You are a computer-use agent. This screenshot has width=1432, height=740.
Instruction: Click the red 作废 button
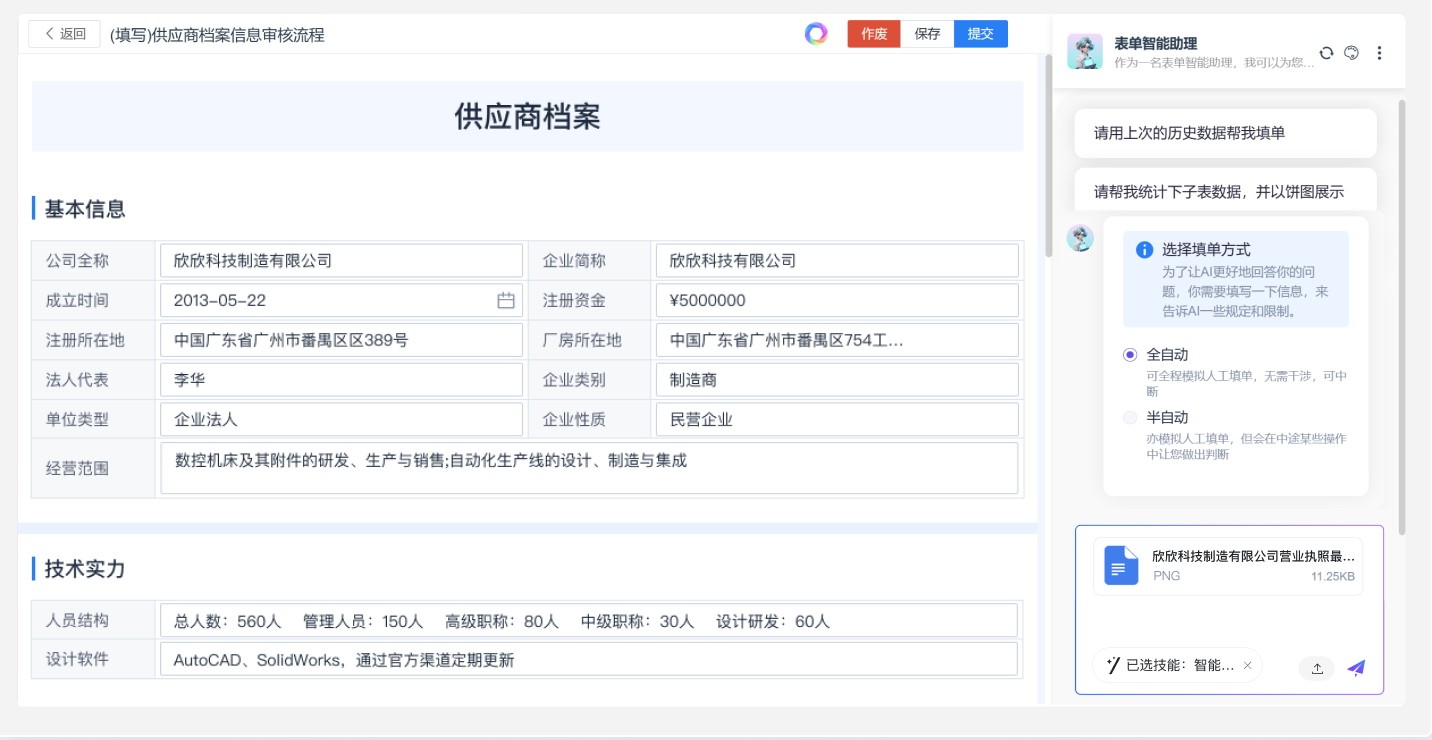pos(874,34)
